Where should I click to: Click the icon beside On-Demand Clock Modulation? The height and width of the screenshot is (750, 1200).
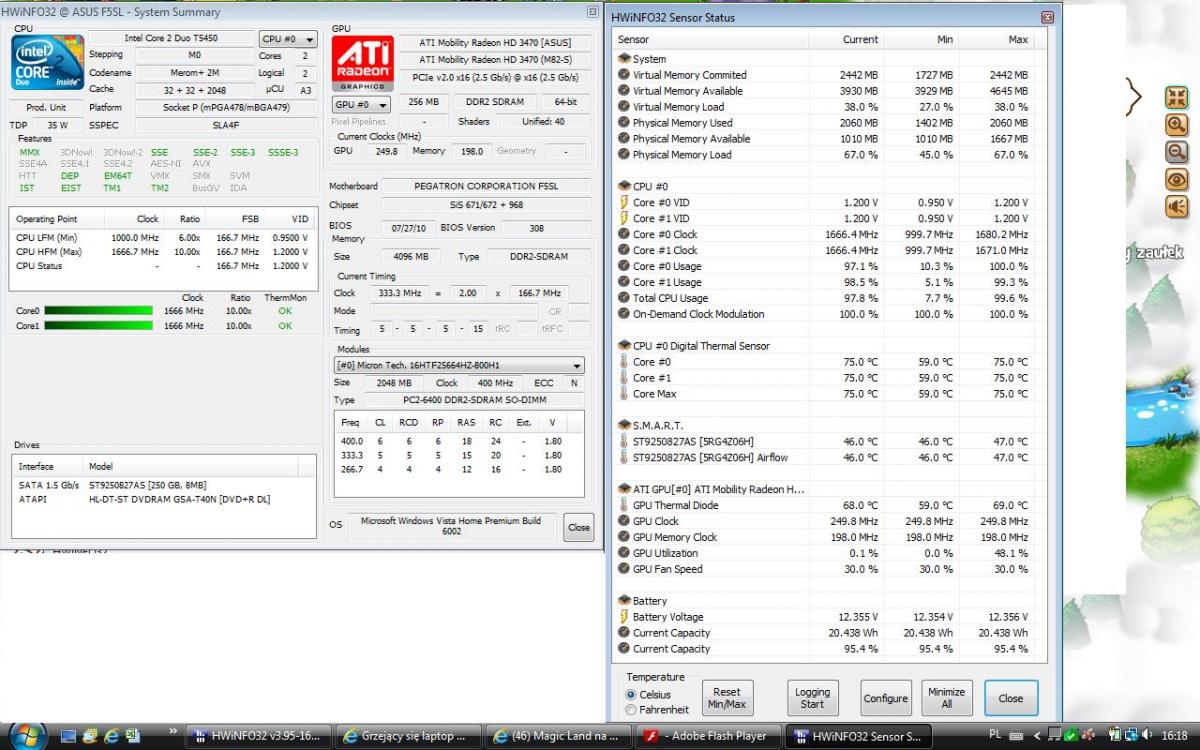pos(624,314)
